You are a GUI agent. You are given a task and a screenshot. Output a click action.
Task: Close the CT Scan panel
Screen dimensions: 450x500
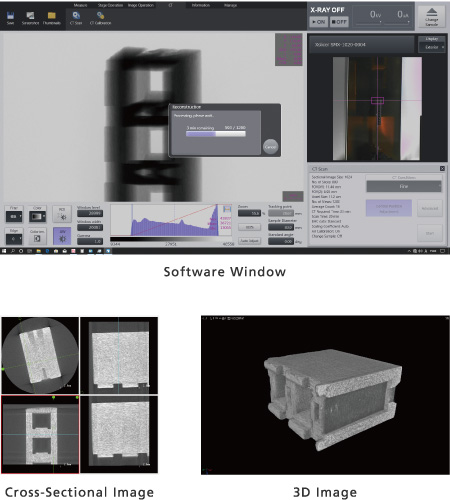point(442,169)
